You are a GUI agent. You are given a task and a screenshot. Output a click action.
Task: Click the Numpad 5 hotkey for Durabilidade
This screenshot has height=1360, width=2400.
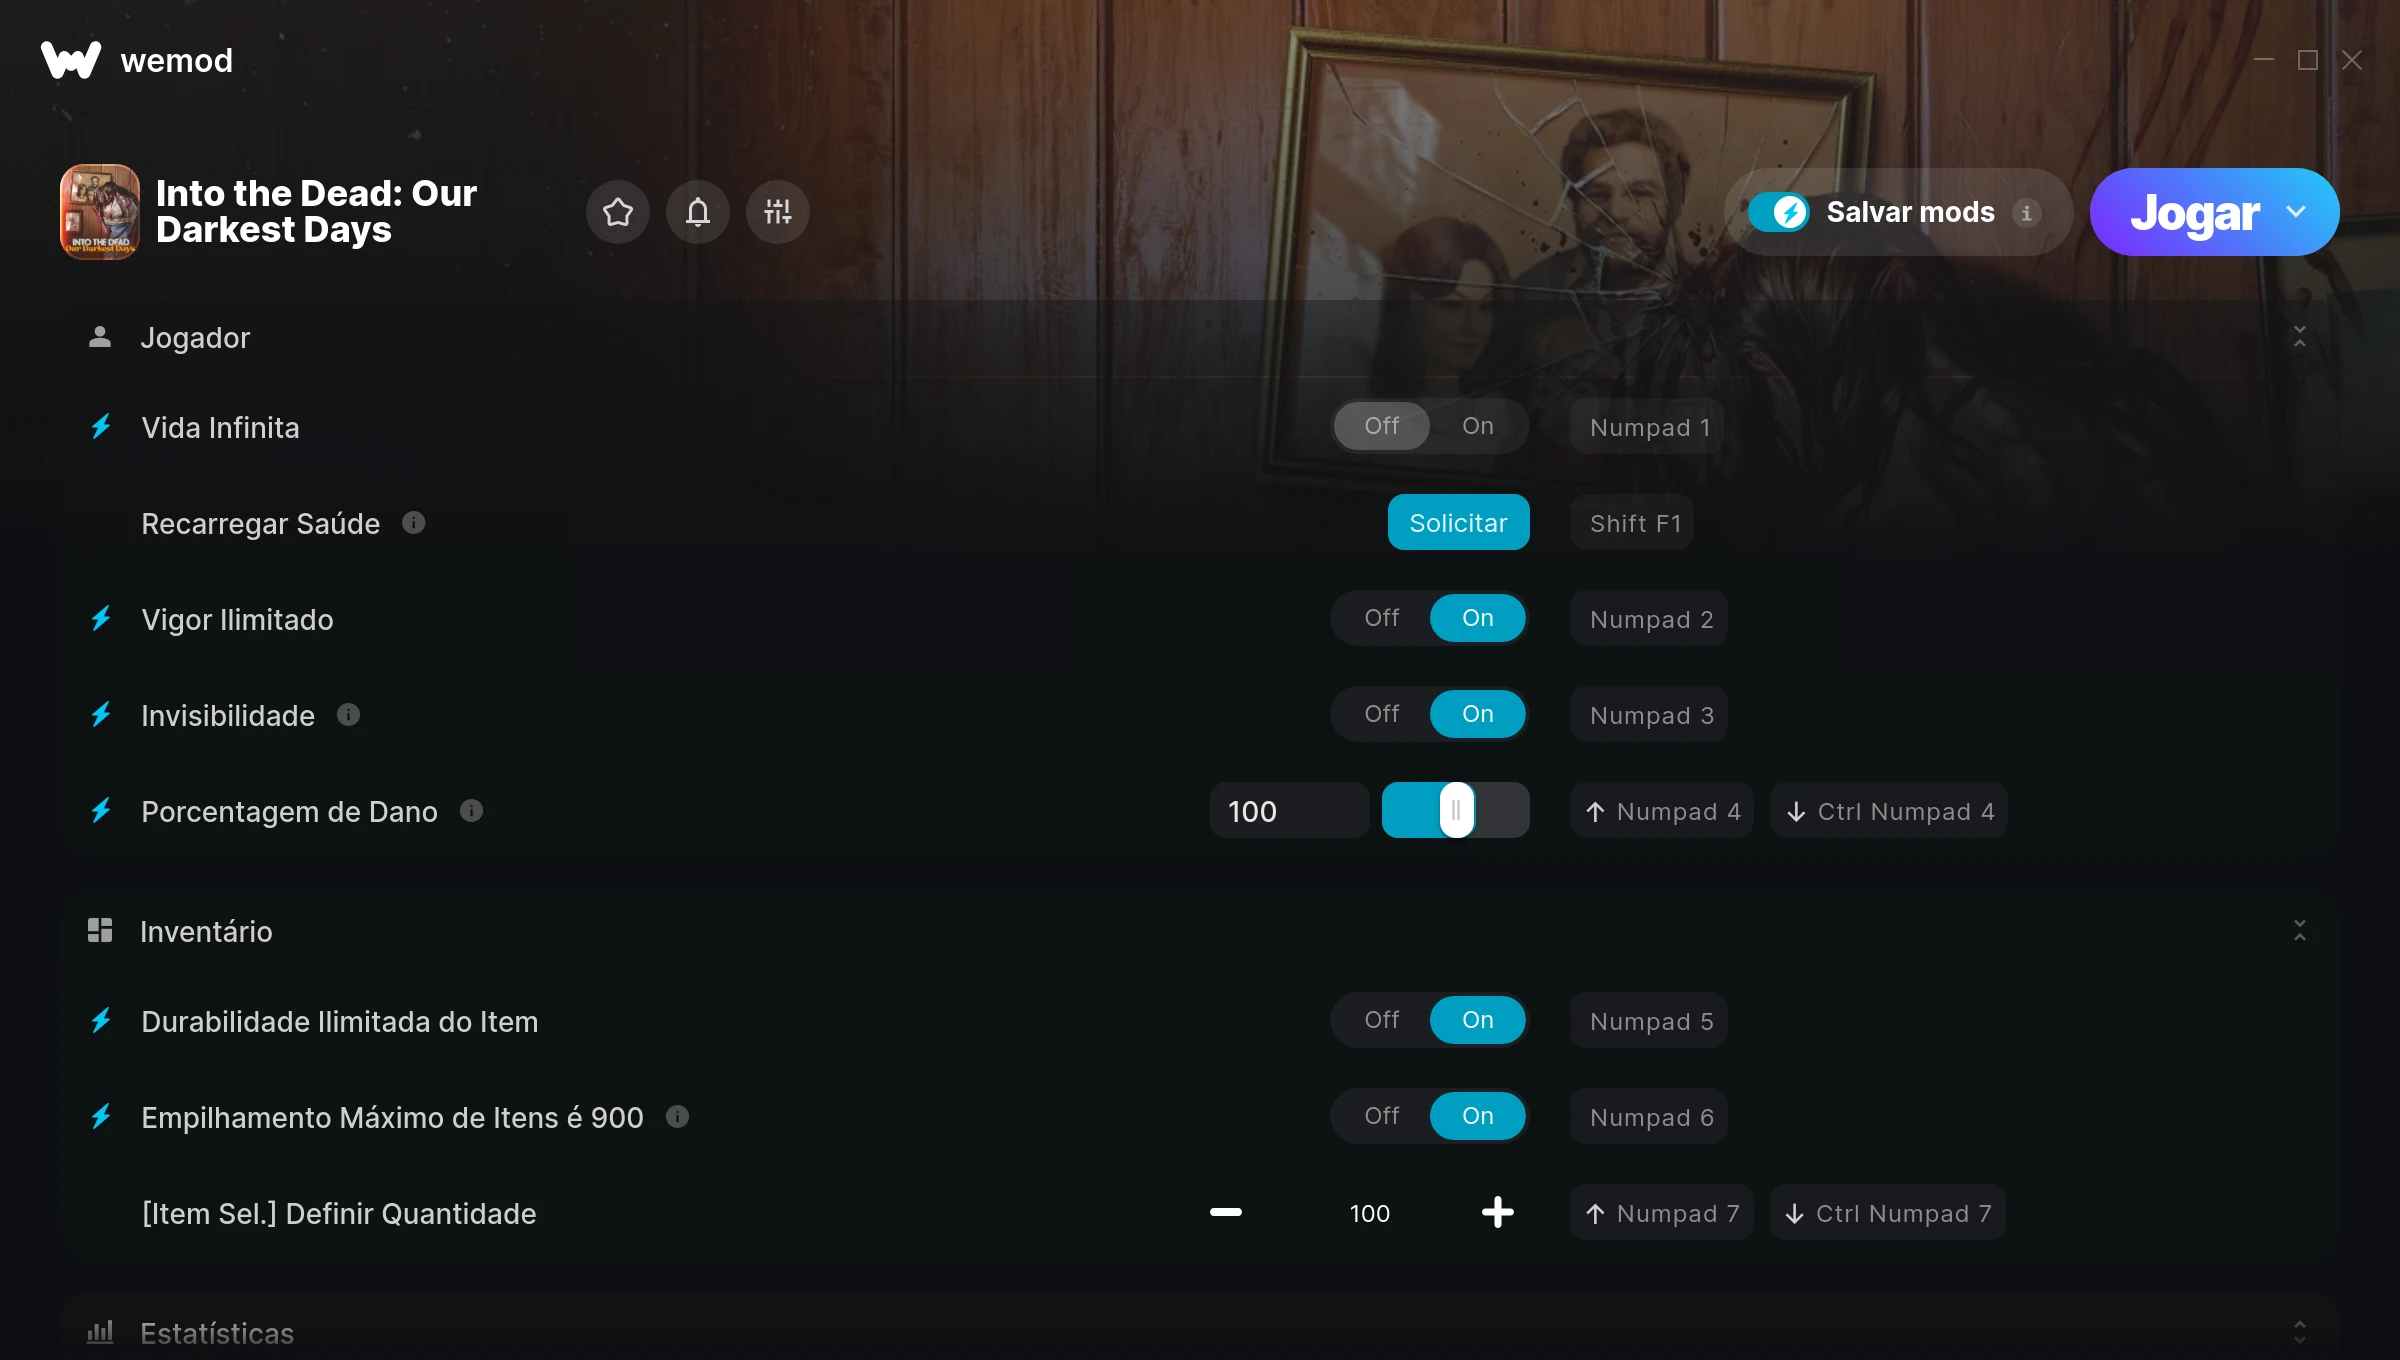pyautogui.click(x=1649, y=1021)
